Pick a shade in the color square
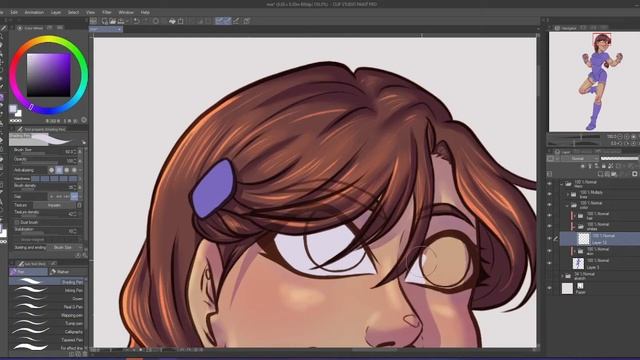This screenshot has height=360, width=640. (x=49, y=75)
